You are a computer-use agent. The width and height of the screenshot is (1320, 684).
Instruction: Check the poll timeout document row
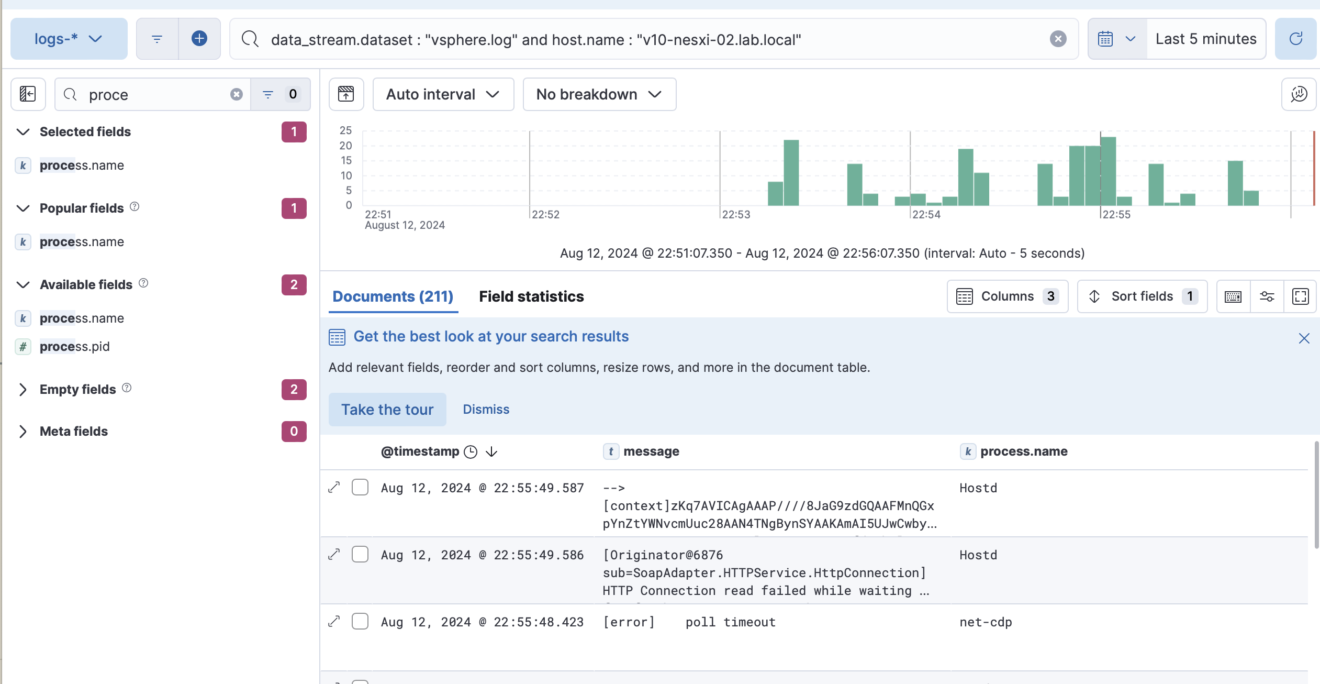click(x=360, y=621)
